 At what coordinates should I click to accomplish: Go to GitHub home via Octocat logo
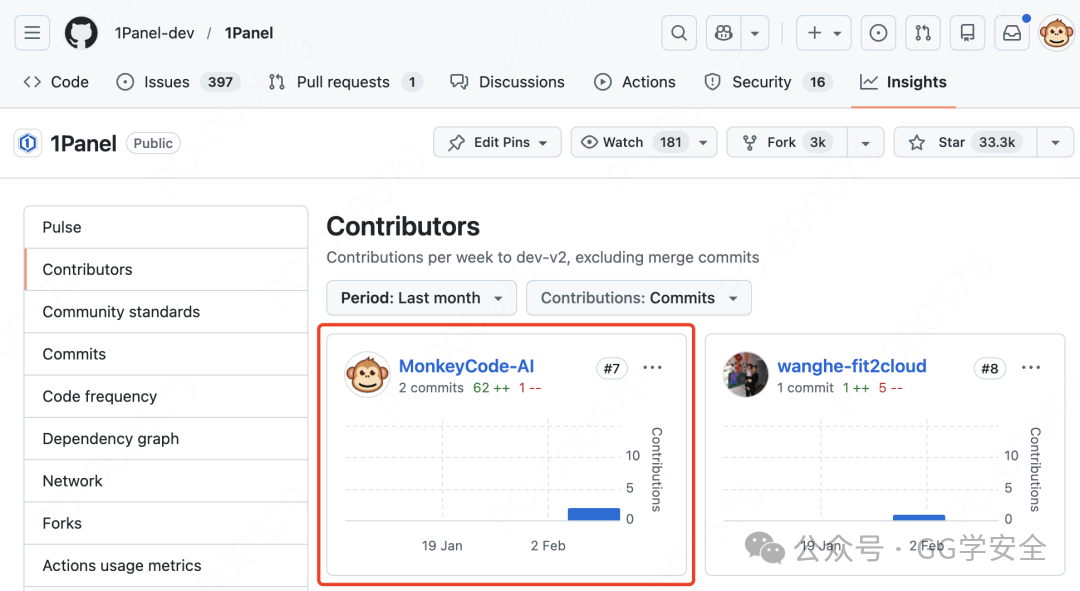(81, 33)
